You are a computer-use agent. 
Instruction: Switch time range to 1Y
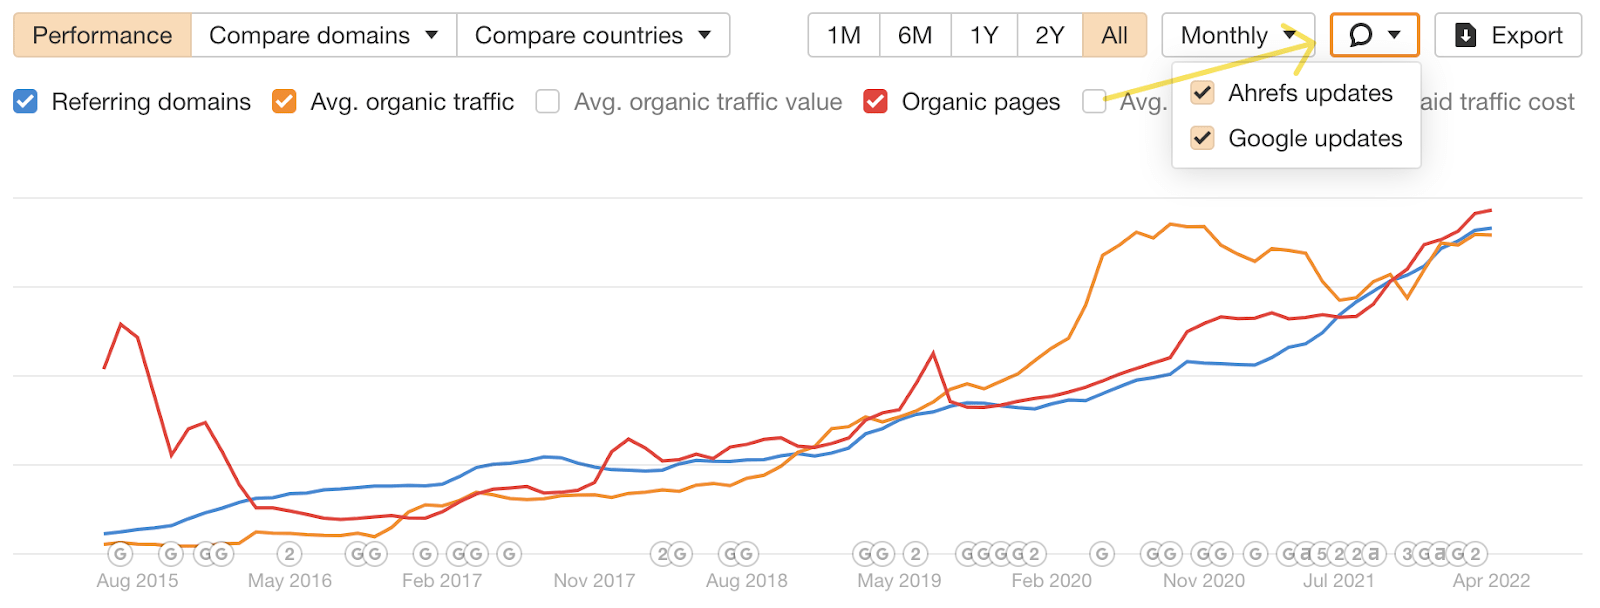(984, 36)
